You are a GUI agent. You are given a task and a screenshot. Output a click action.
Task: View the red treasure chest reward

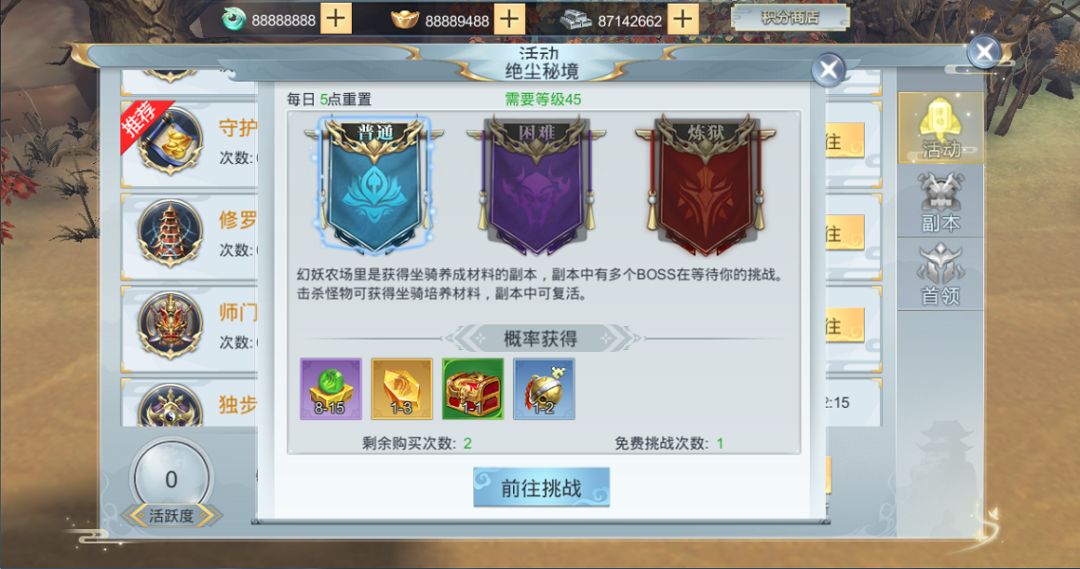coord(473,389)
